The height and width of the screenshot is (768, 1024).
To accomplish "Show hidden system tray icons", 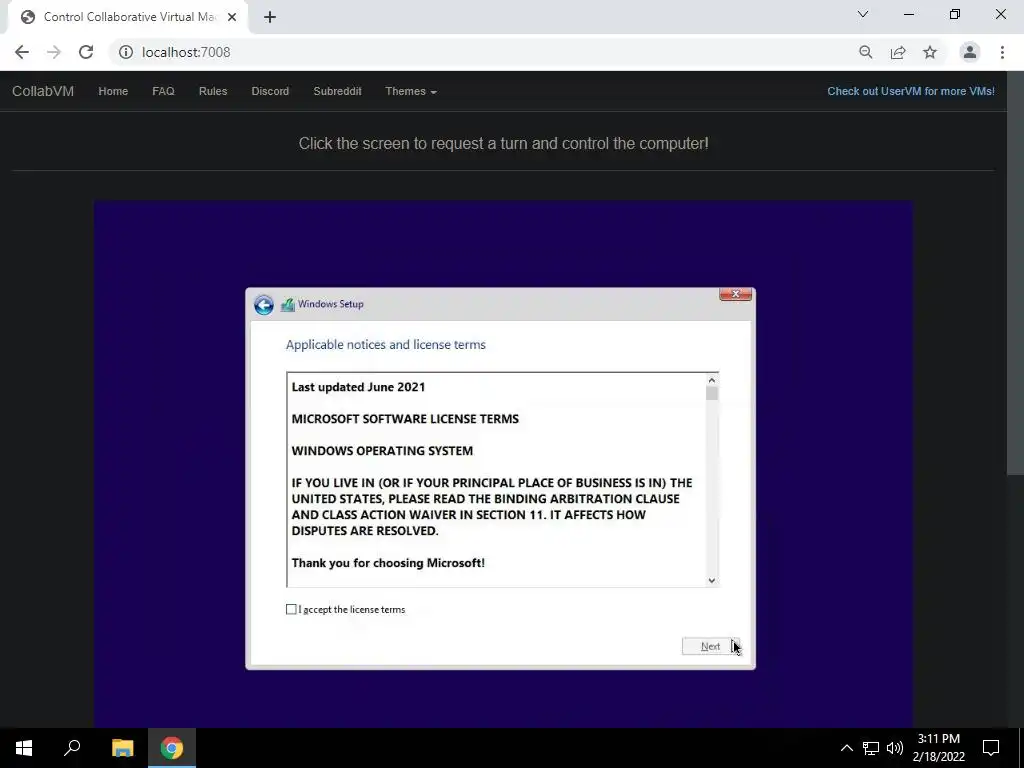I will click(846, 748).
